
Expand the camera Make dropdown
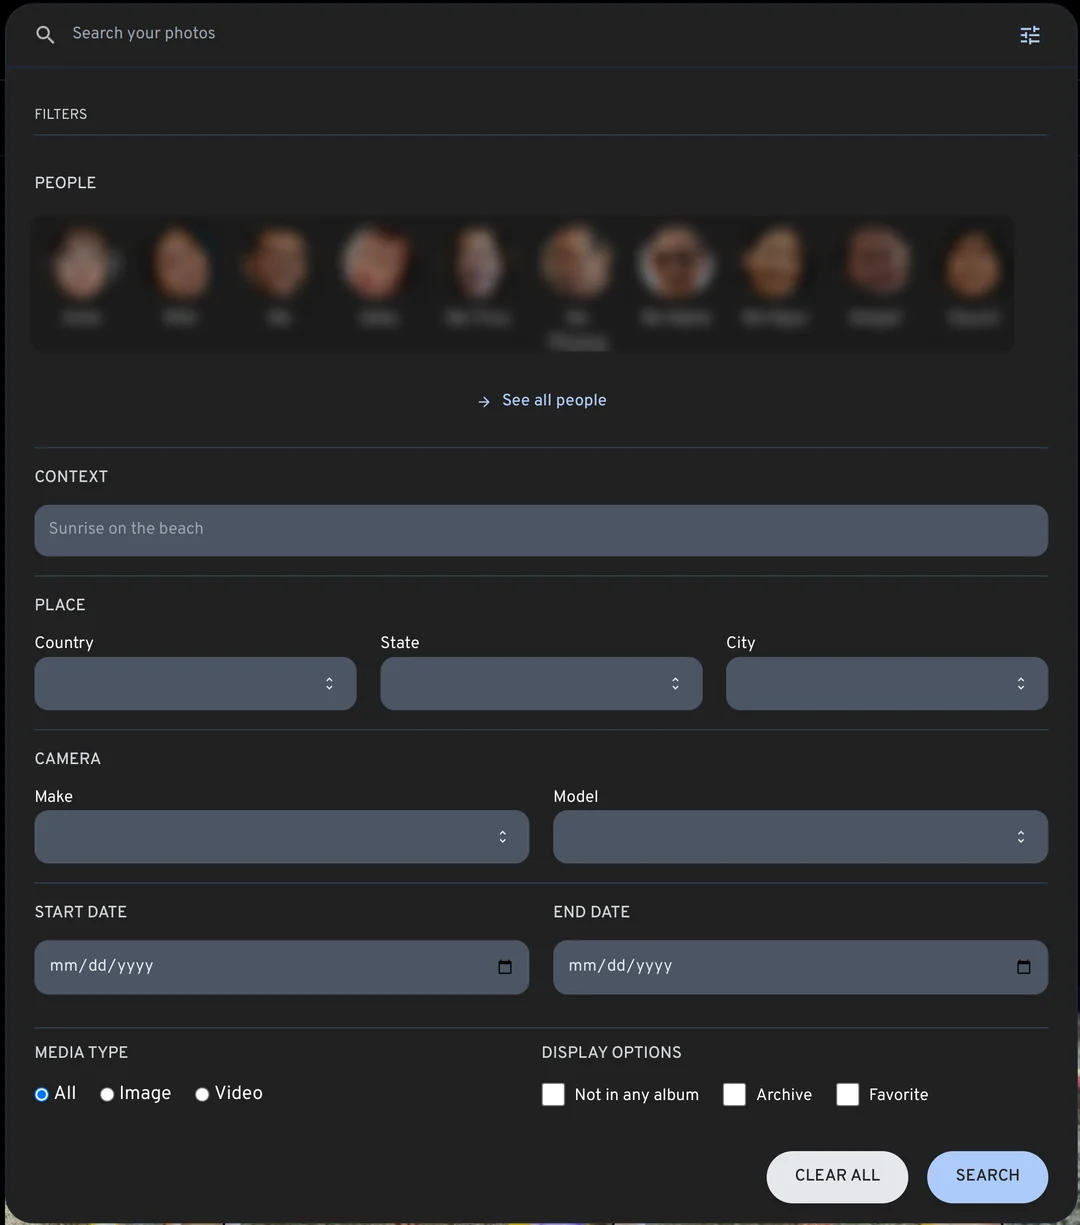click(281, 837)
